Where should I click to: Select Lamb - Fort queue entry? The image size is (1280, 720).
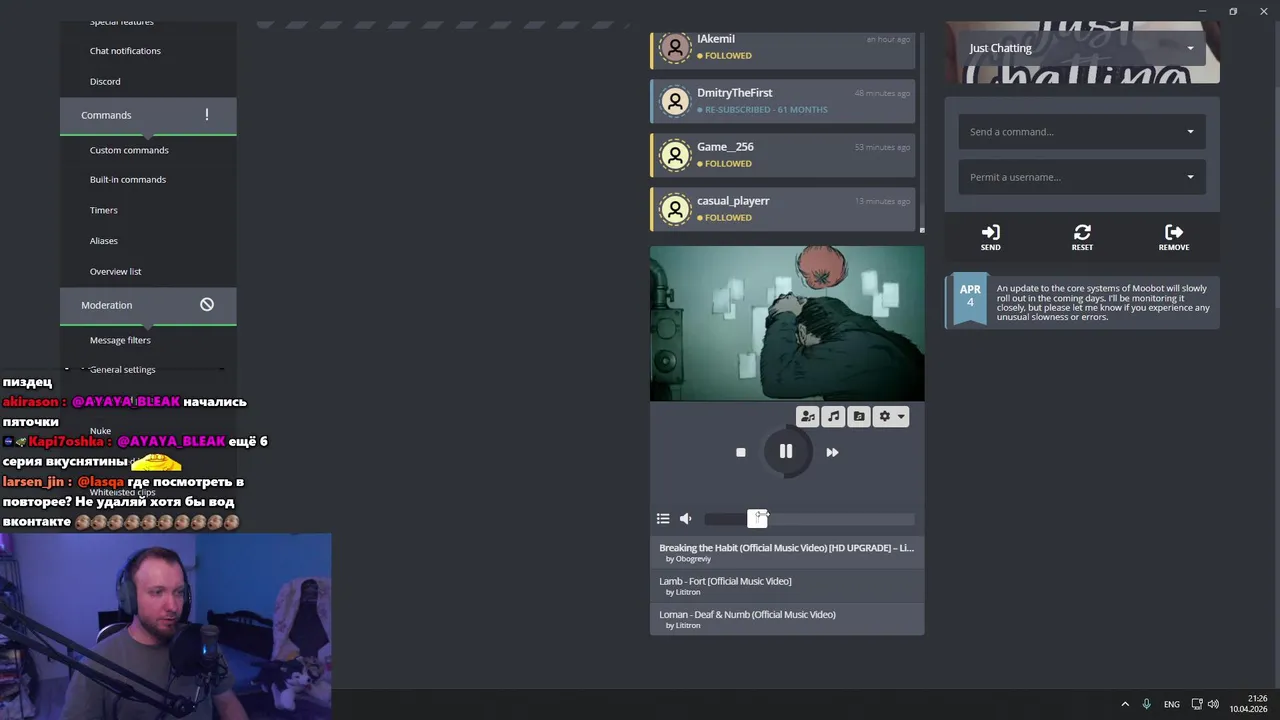pos(787,586)
